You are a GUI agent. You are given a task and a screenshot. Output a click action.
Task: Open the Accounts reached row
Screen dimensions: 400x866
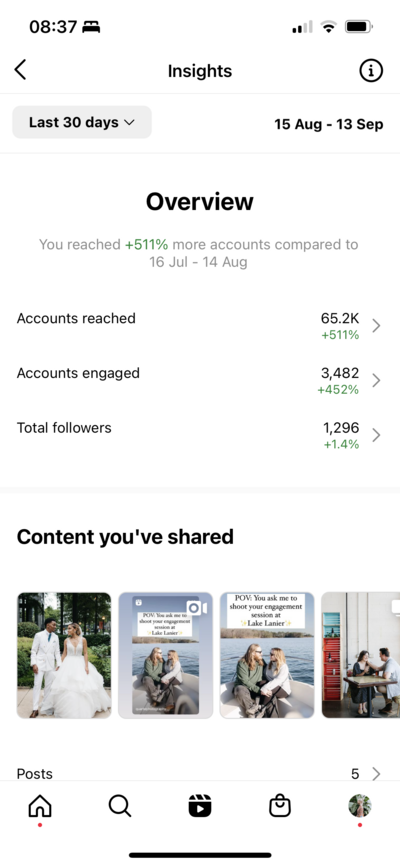coord(199,326)
